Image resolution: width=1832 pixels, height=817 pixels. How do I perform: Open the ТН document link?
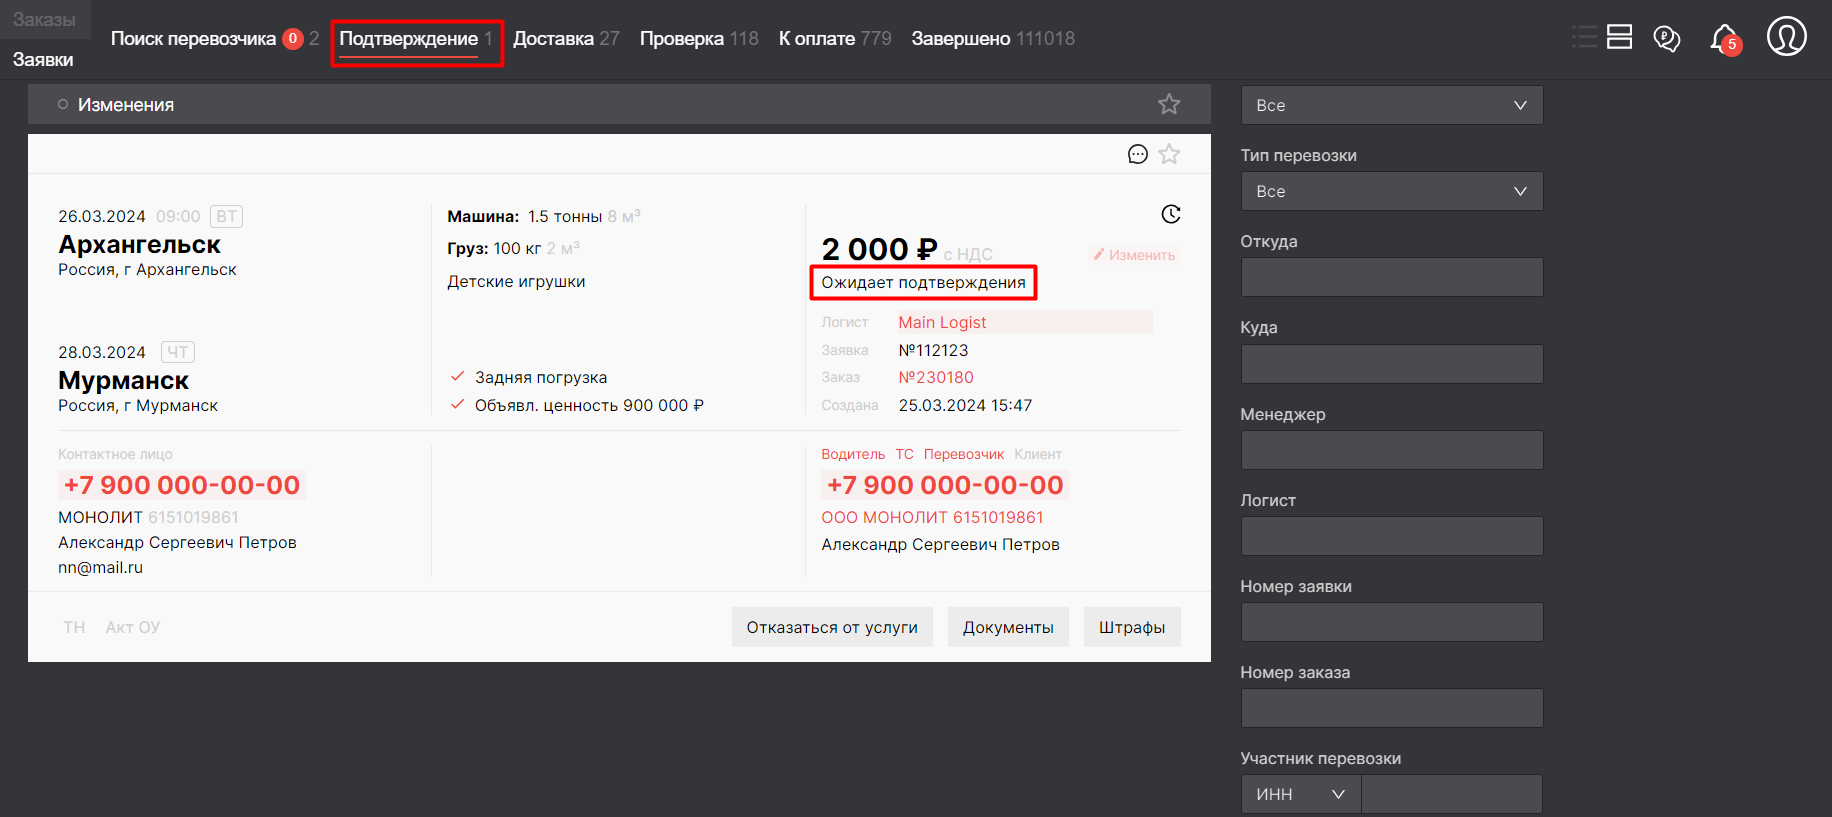pos(74,627)
